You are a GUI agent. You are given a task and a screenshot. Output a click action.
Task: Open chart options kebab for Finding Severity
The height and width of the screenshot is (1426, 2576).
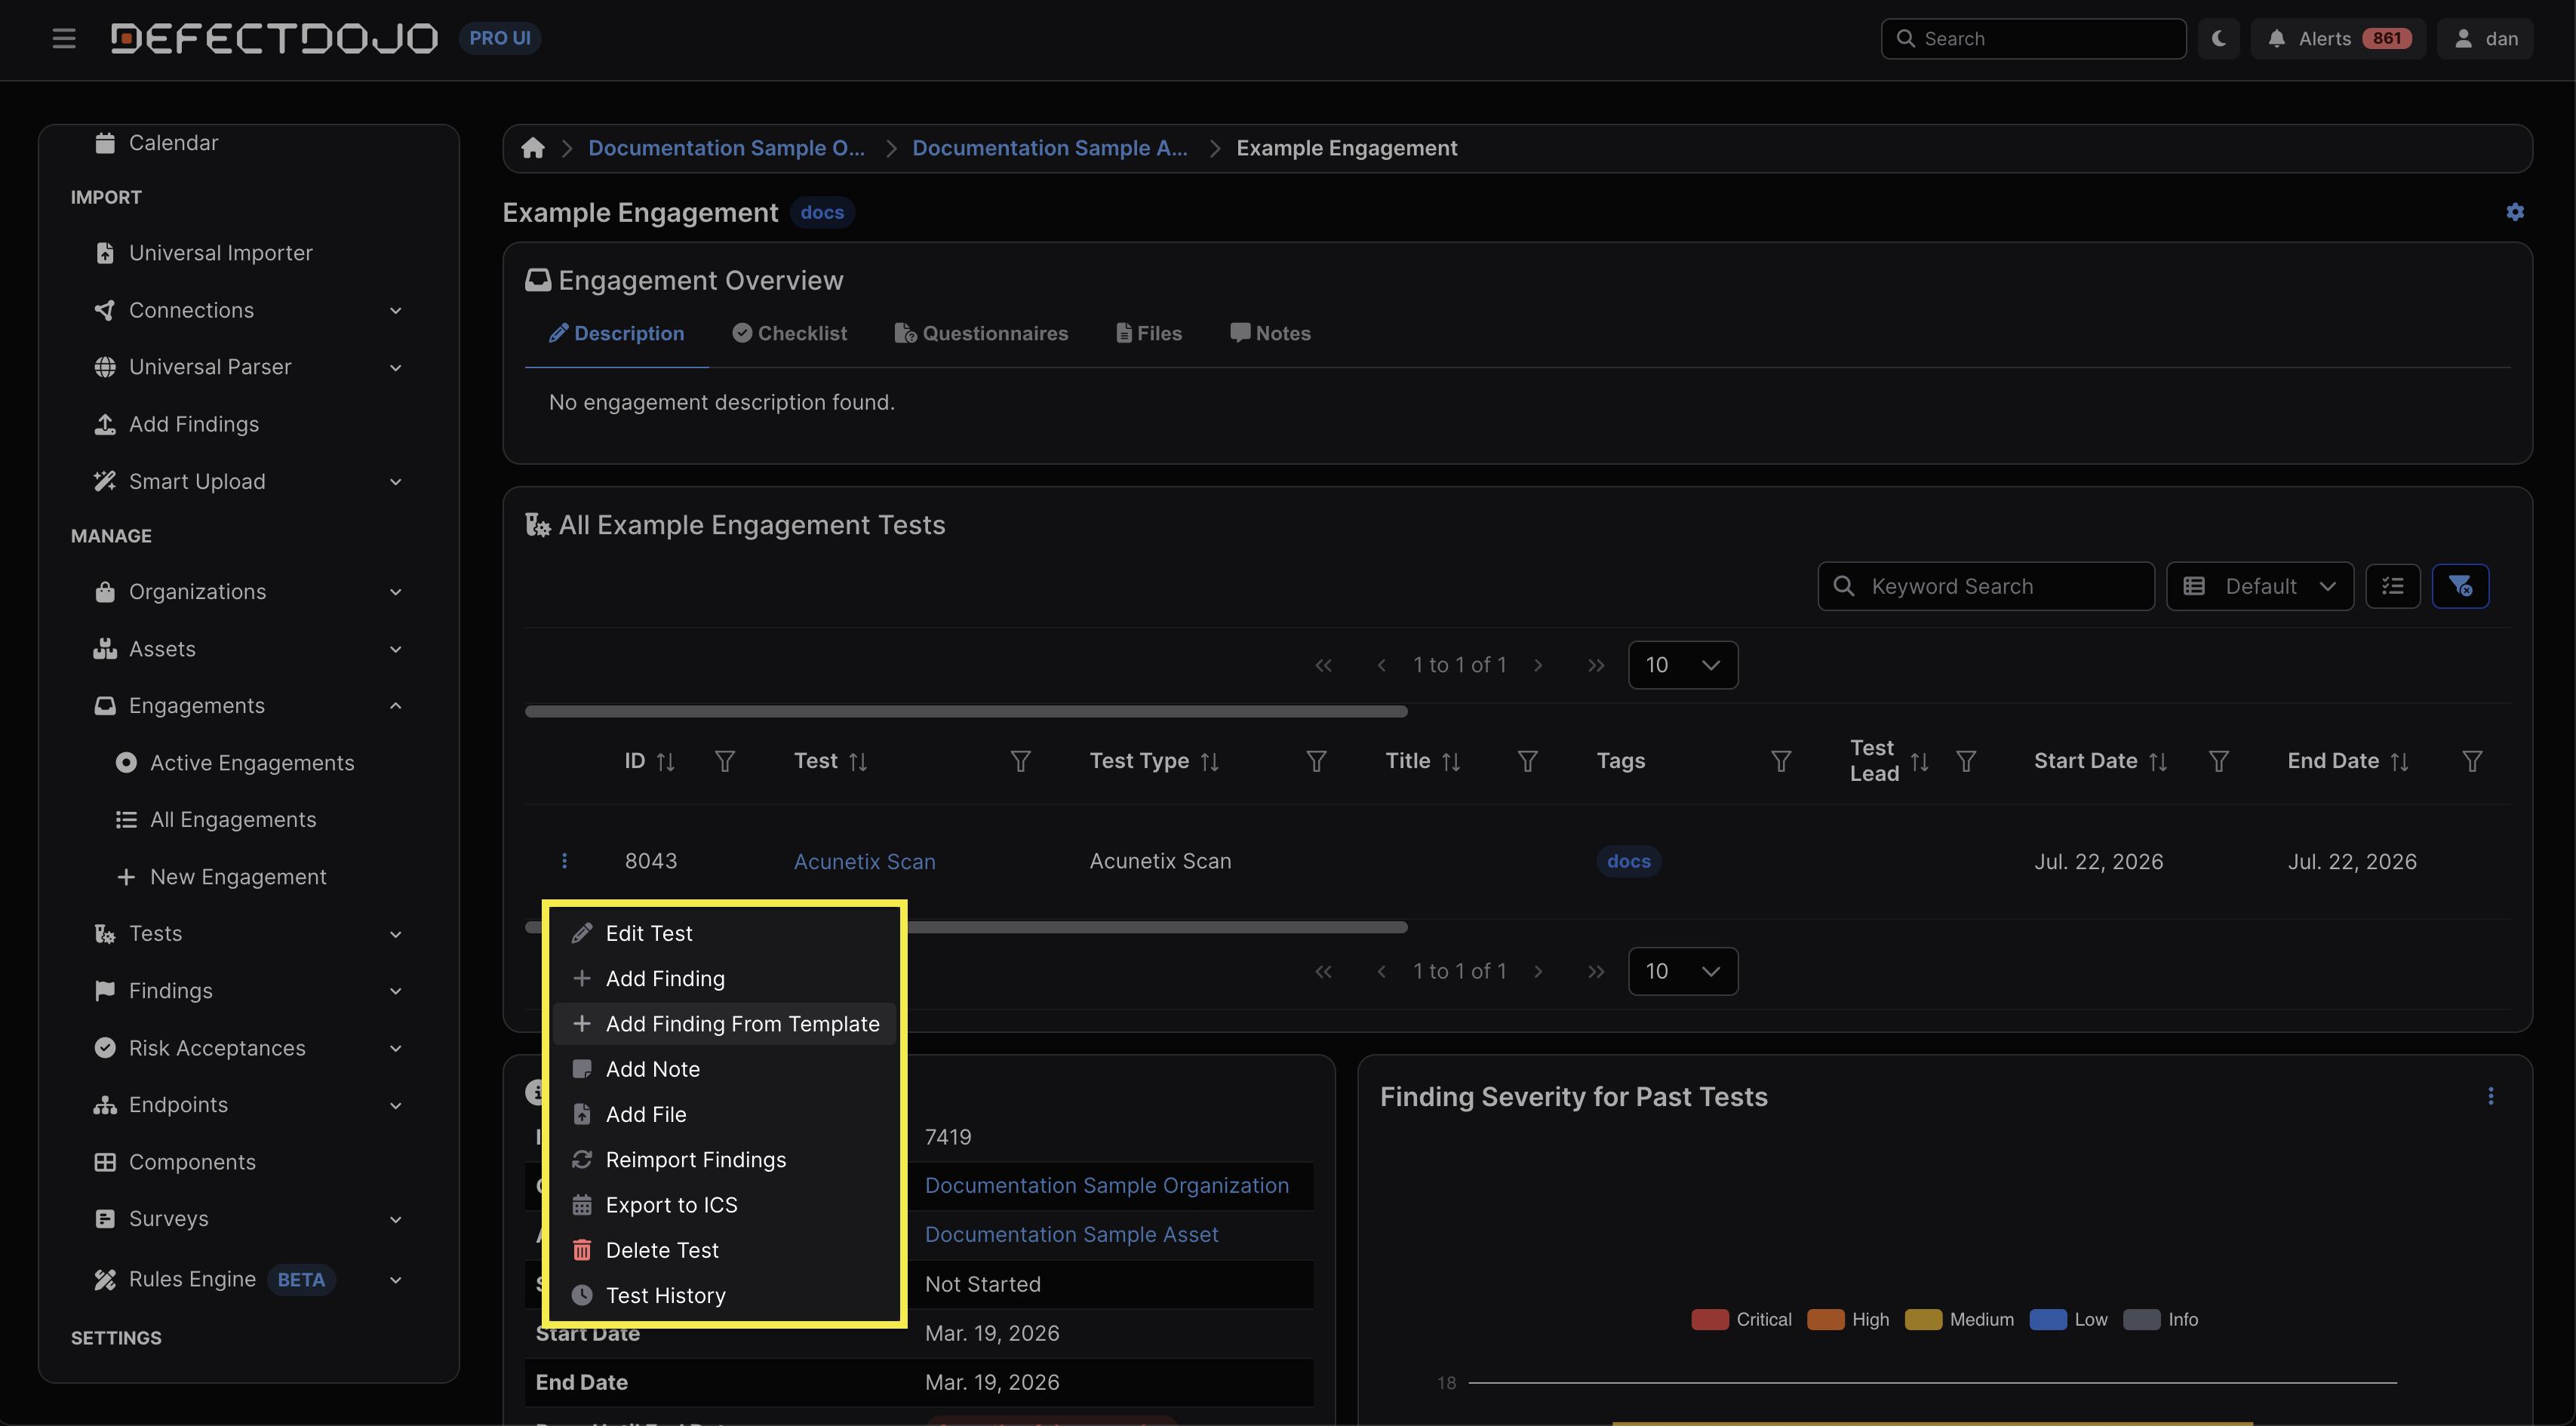click(x=2490, y=1096)
